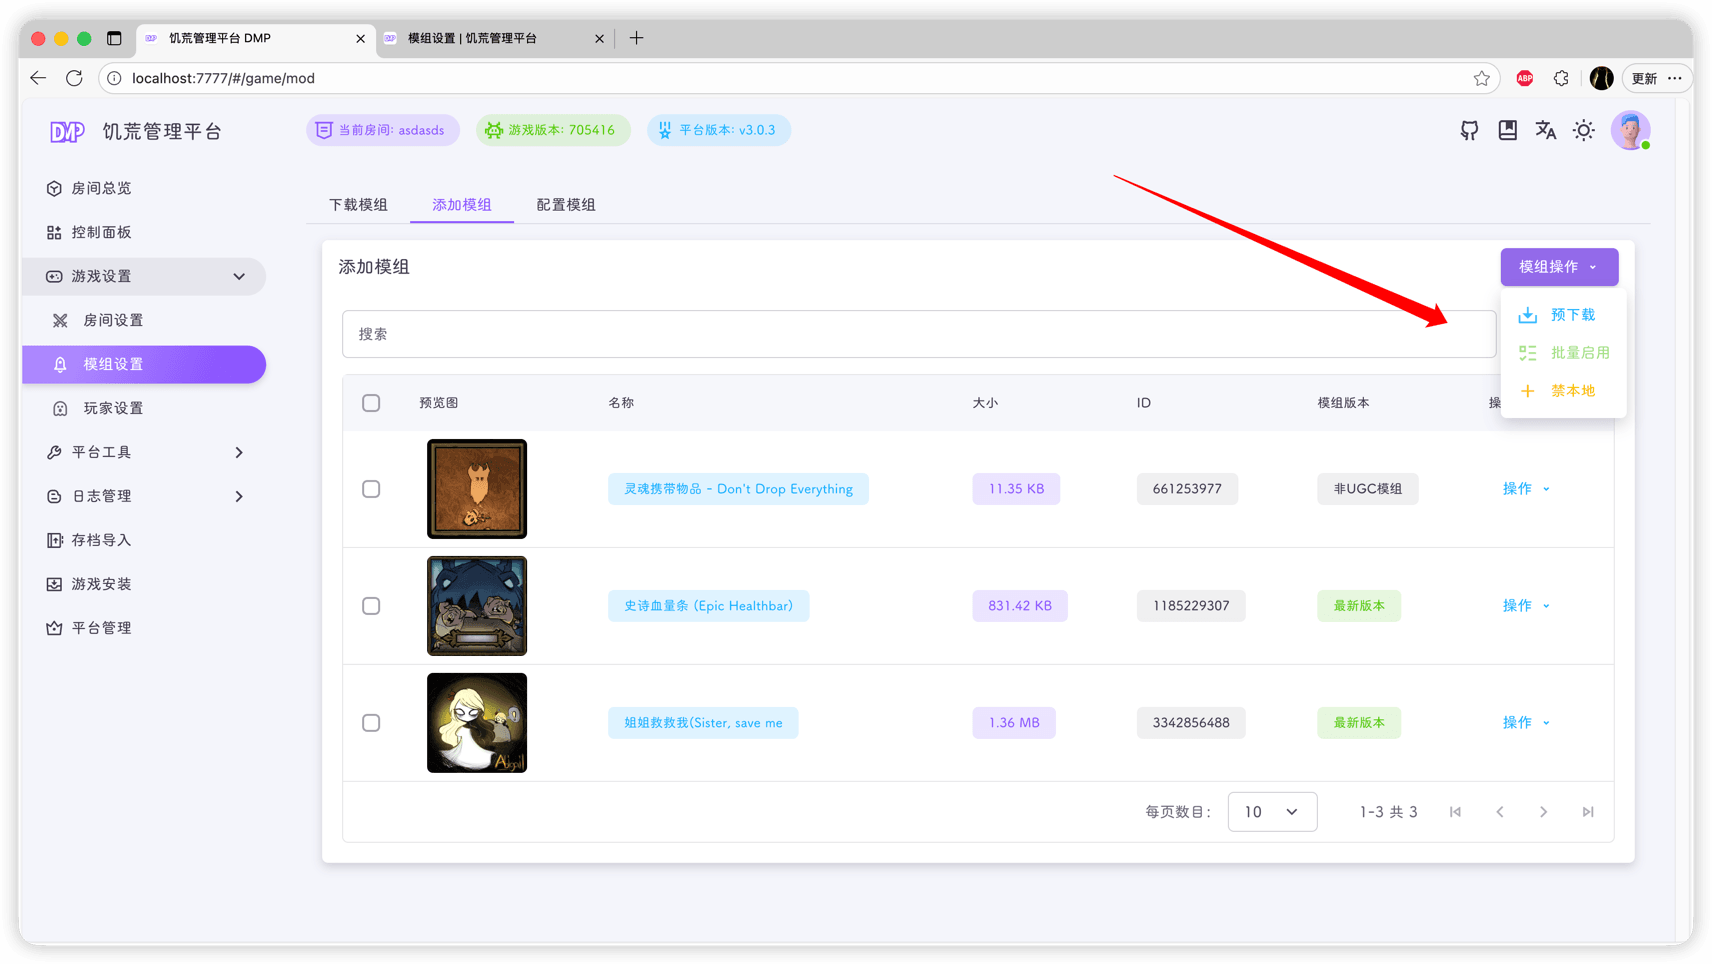Click the DMP logo icon
Image resolution: width=1712 pixels, height=964 pixels.
coord(67,132)
